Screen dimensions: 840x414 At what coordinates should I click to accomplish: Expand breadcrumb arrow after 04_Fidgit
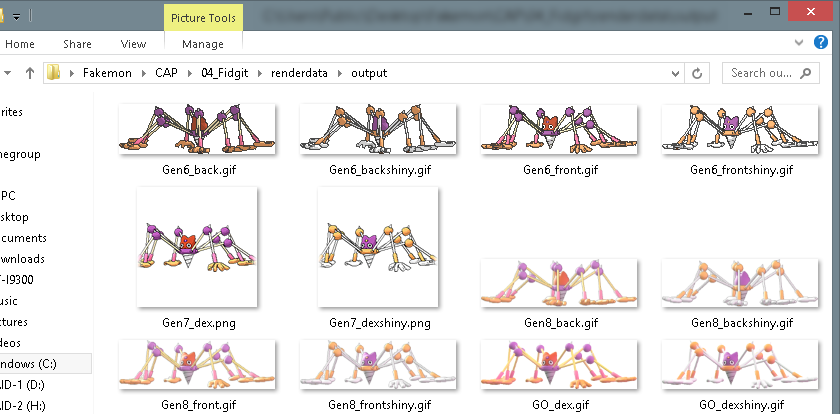[x=260, y=73]
